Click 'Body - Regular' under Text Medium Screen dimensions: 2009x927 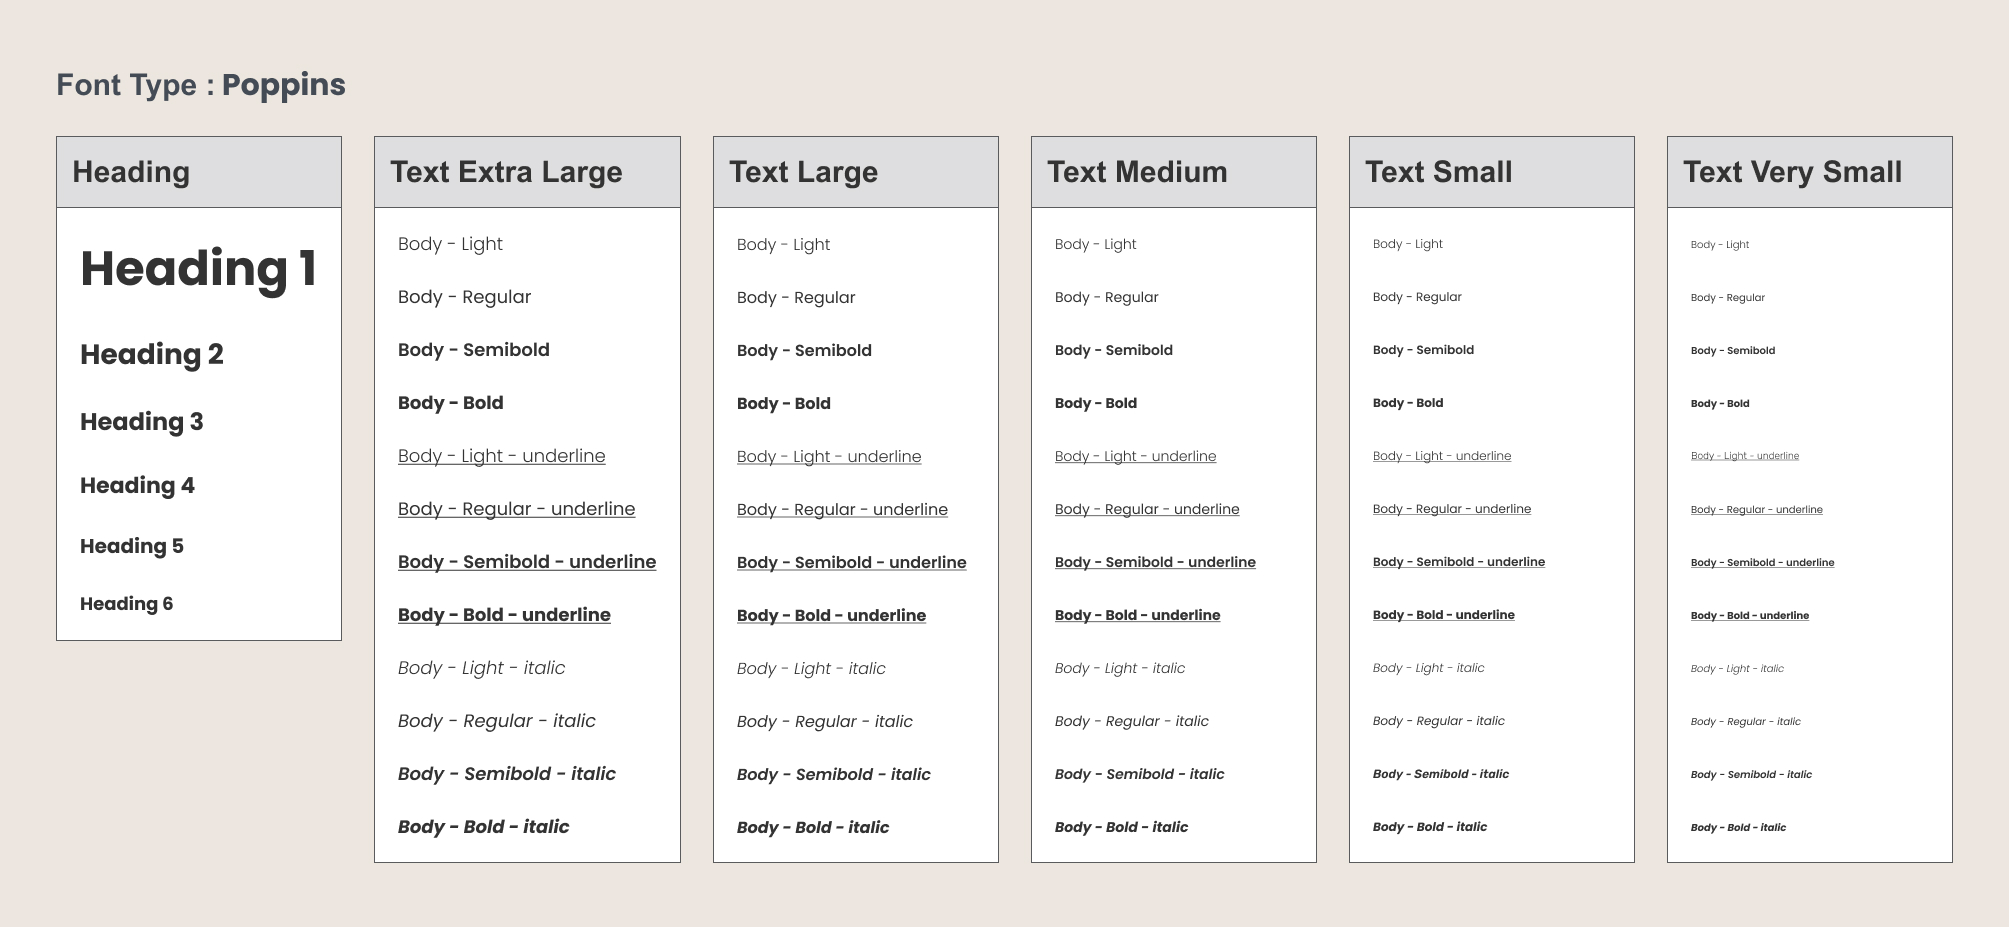pyautogui.click(x=1107, y=297)
